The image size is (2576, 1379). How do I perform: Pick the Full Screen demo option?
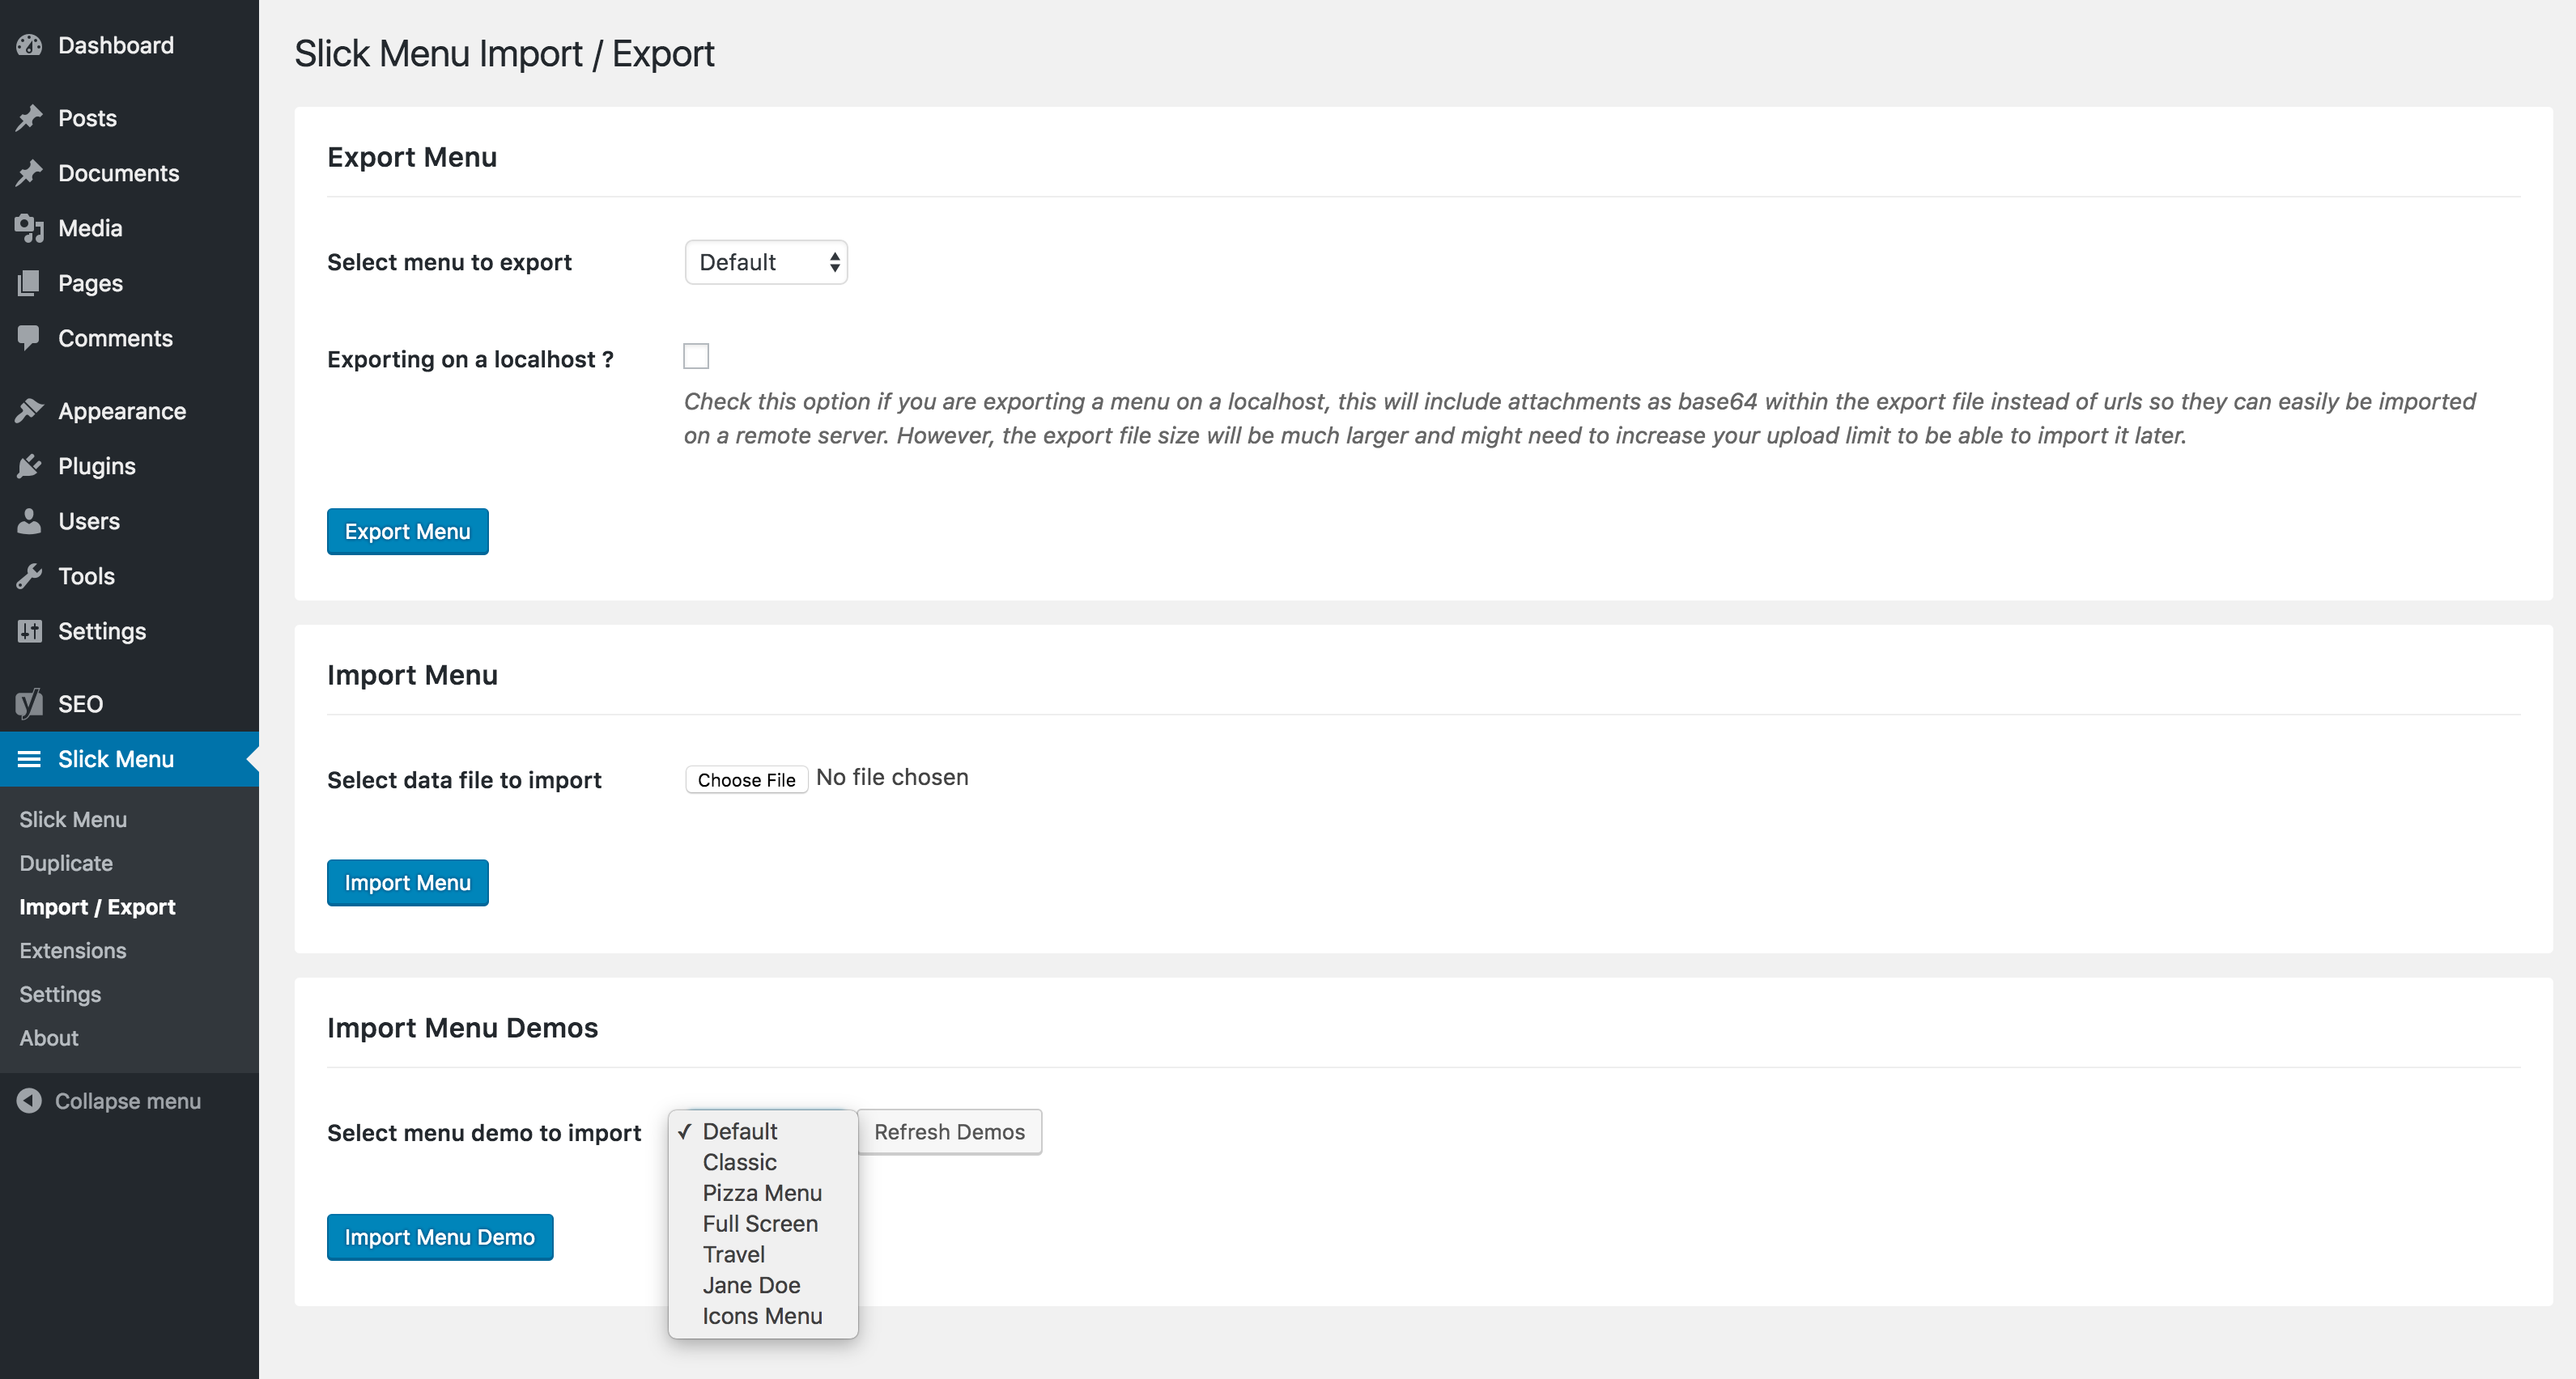click(x=760, y=1224)
